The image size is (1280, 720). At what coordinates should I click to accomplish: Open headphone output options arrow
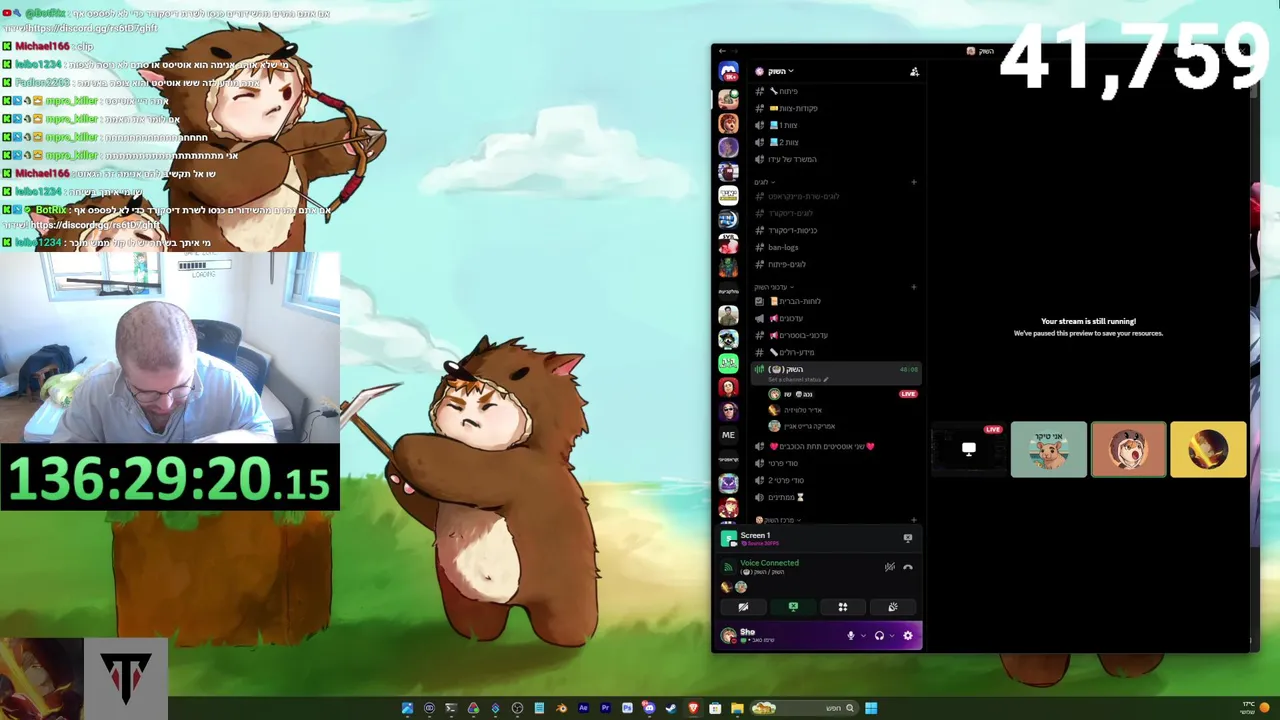coord(891,635)
